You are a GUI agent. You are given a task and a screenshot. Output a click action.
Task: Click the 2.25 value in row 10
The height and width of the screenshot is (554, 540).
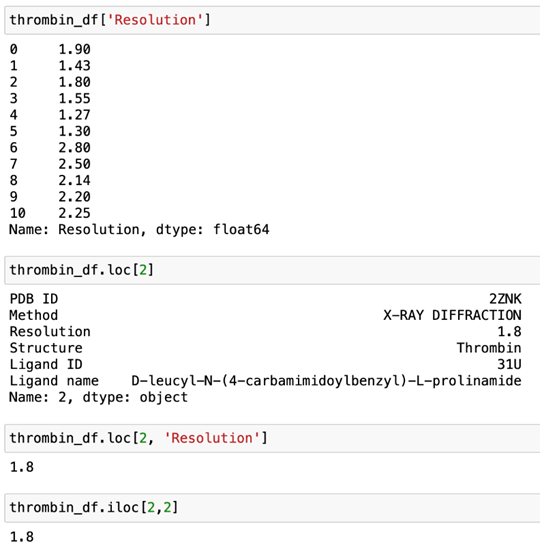pos(75,213)
